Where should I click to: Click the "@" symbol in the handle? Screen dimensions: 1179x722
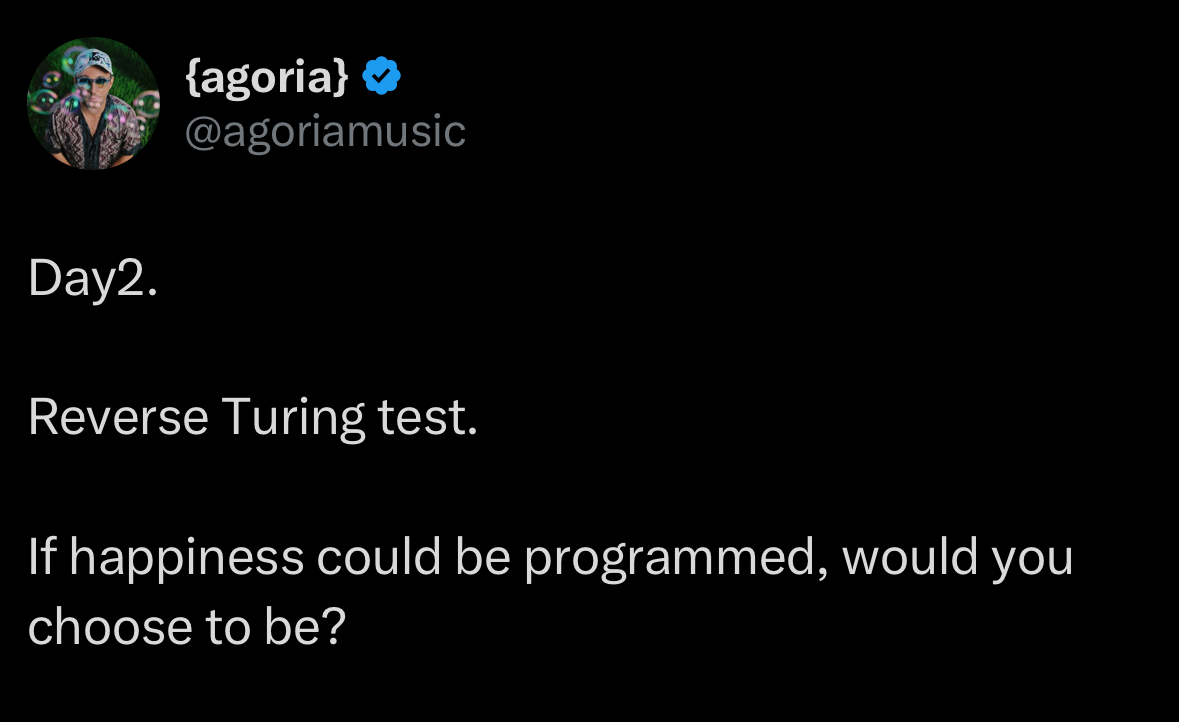(x=203, y=133)
